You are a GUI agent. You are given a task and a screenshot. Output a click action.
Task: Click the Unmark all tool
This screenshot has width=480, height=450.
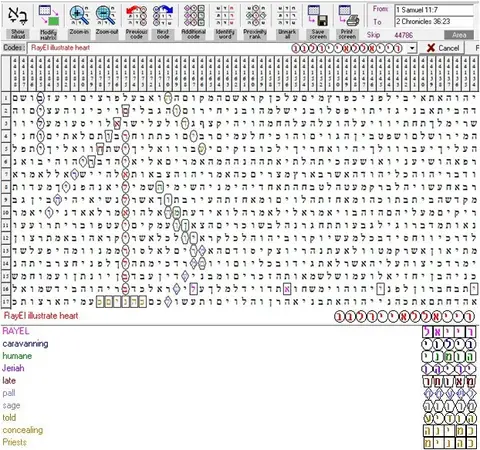[x=287, y=21]
